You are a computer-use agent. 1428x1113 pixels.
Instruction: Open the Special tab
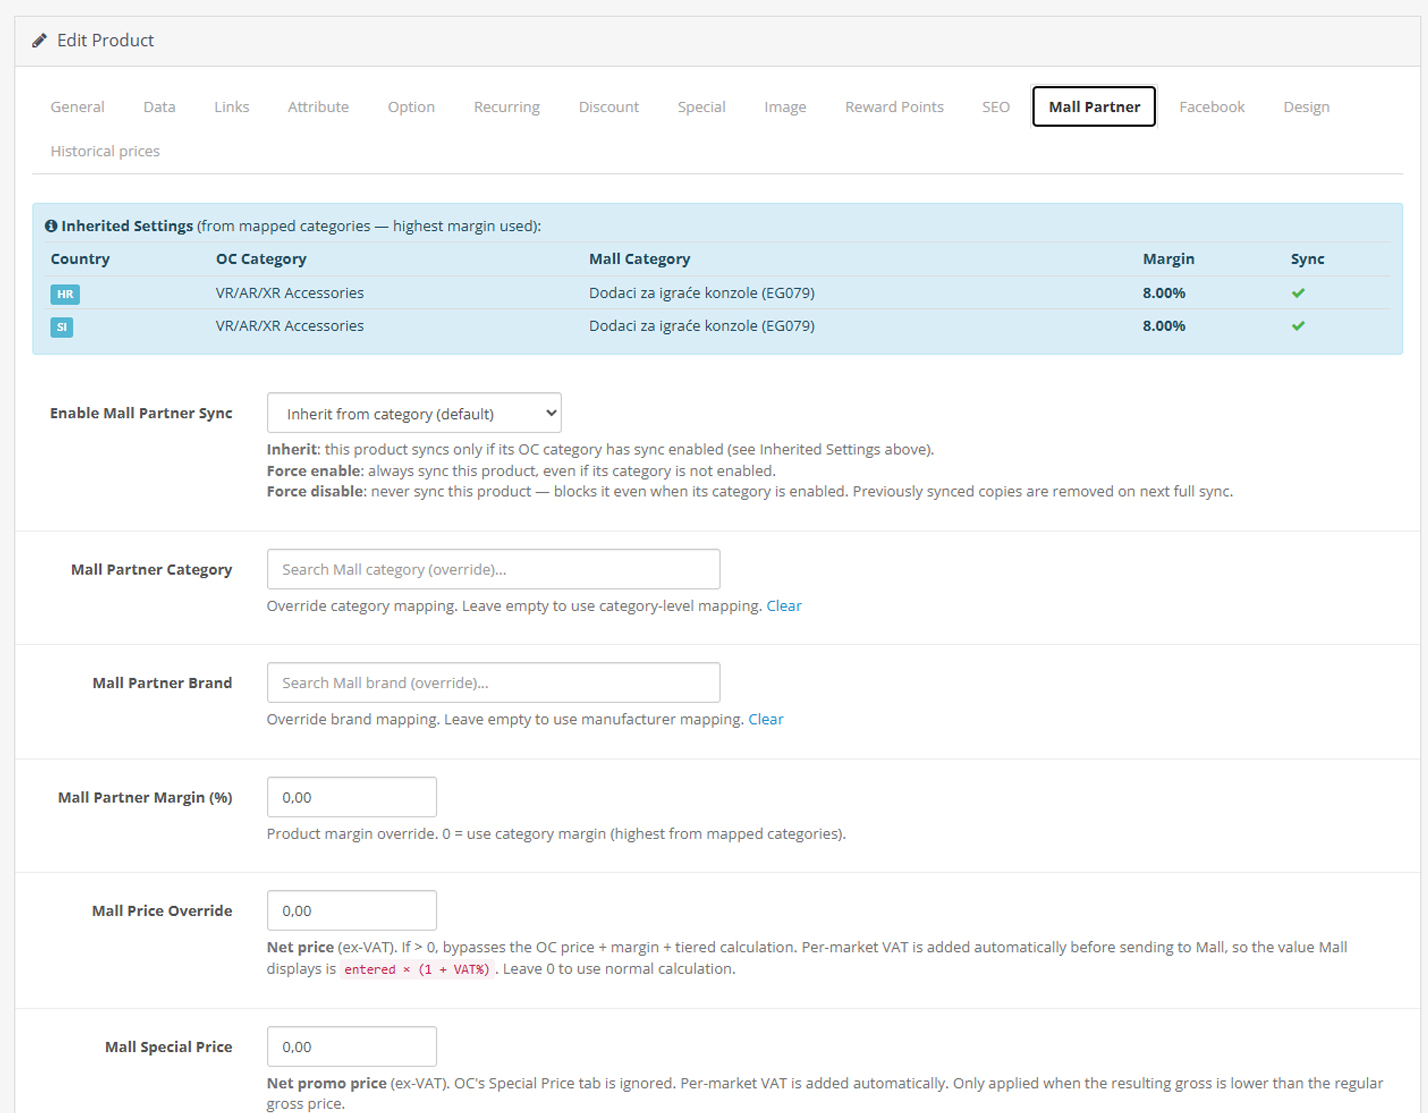tap(701, 107)
